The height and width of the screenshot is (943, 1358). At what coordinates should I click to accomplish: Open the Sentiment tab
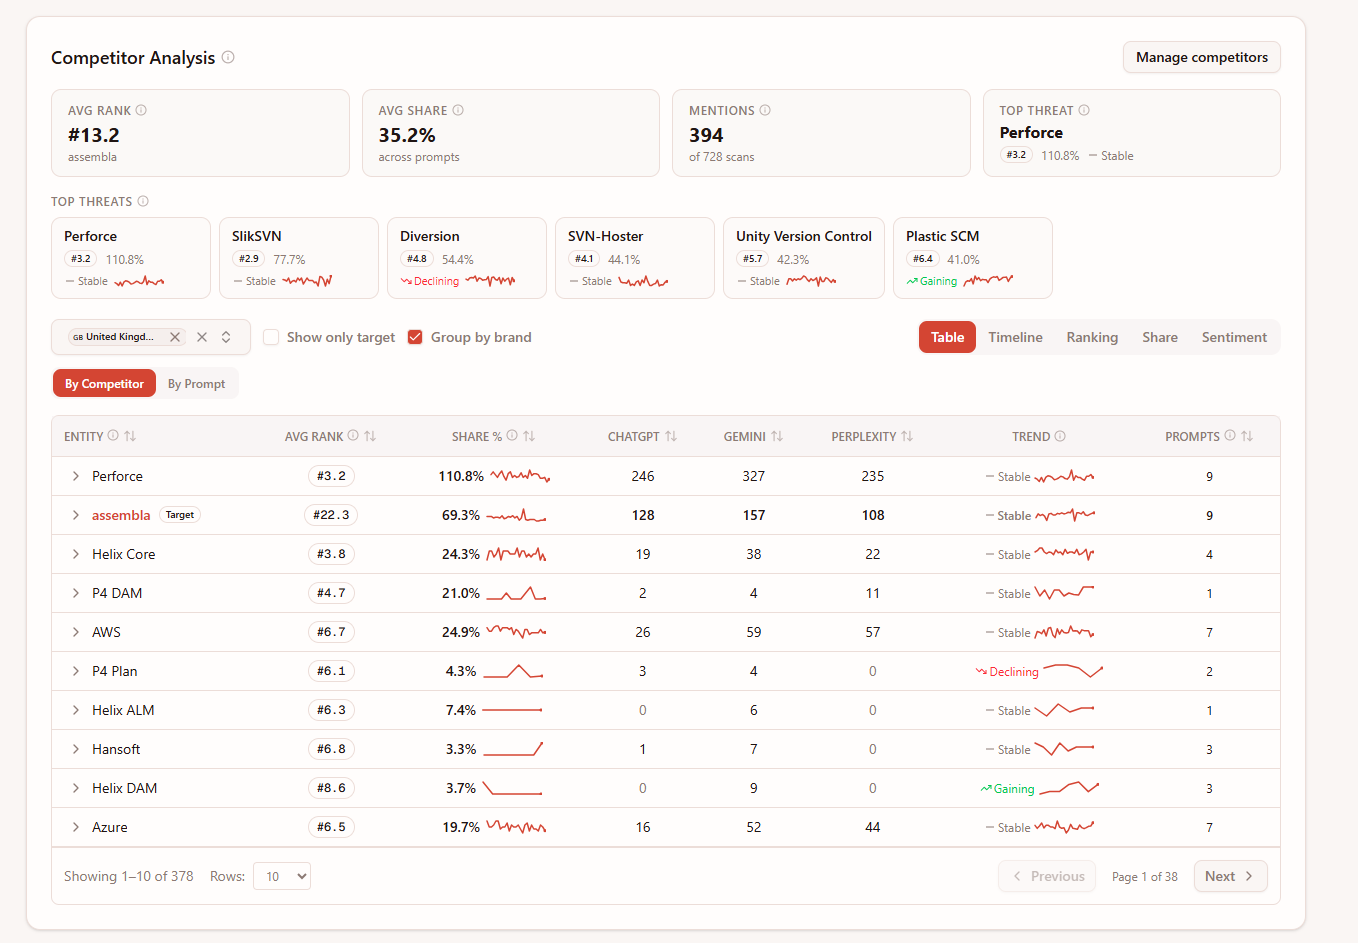[1234, 337]
